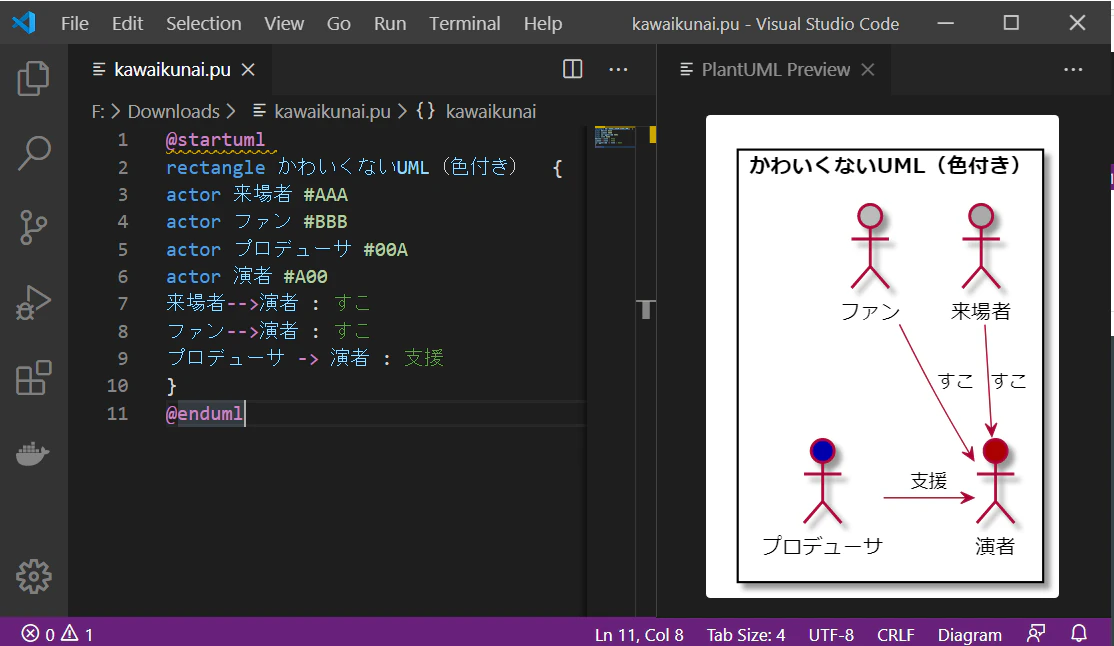Close the kawaikunai.pu editor tab
1114x646 pixels.
(248, 69)
